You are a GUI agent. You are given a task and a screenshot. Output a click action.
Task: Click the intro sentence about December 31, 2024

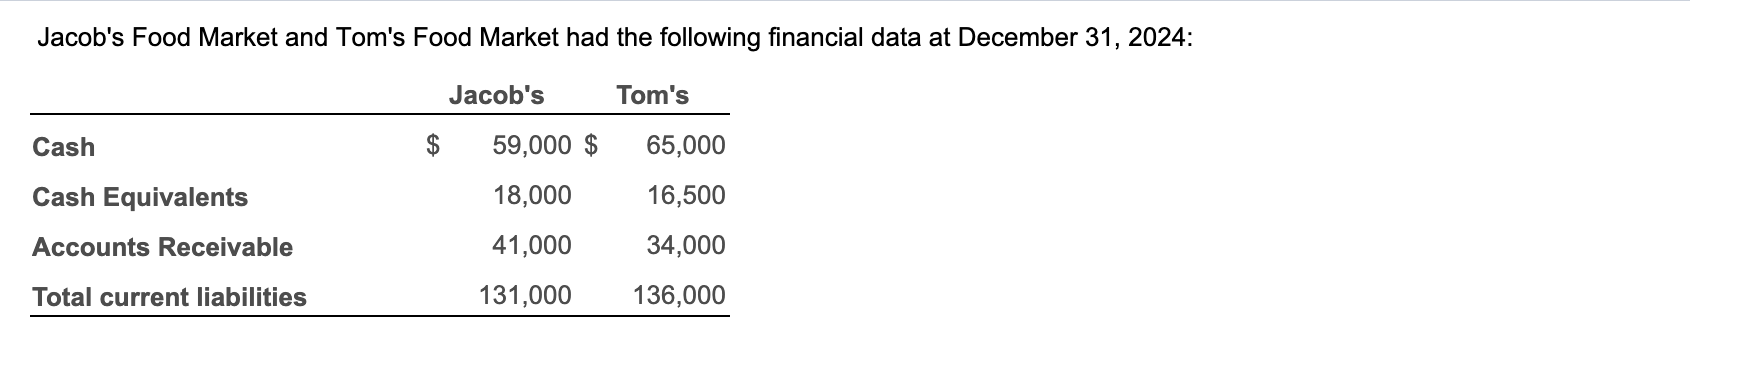pyautogui.click(x=615, y=40)
